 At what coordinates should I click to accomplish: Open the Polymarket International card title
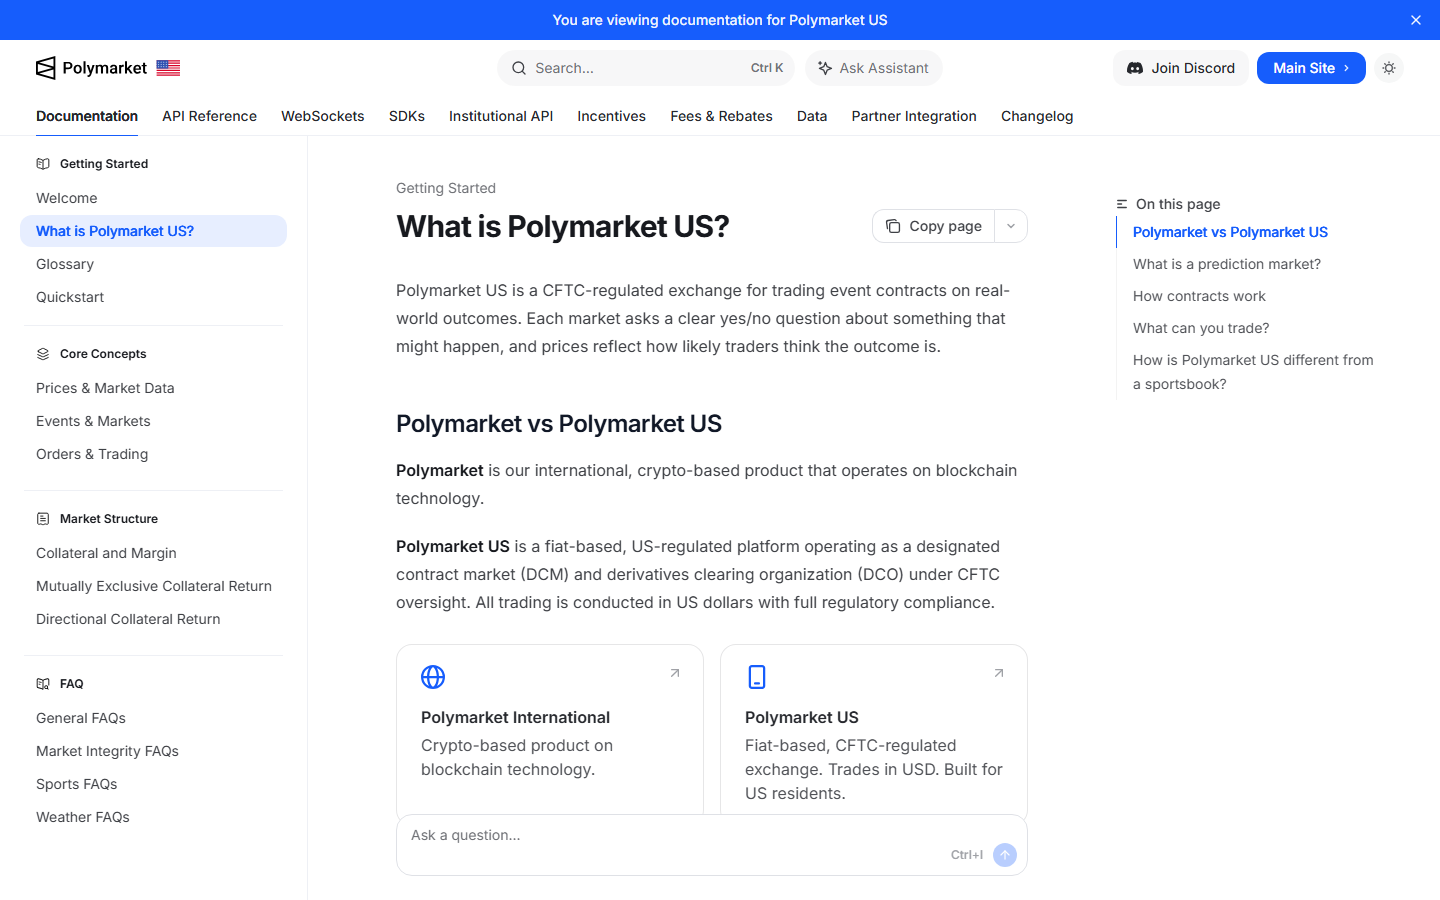tap(515, 717)
